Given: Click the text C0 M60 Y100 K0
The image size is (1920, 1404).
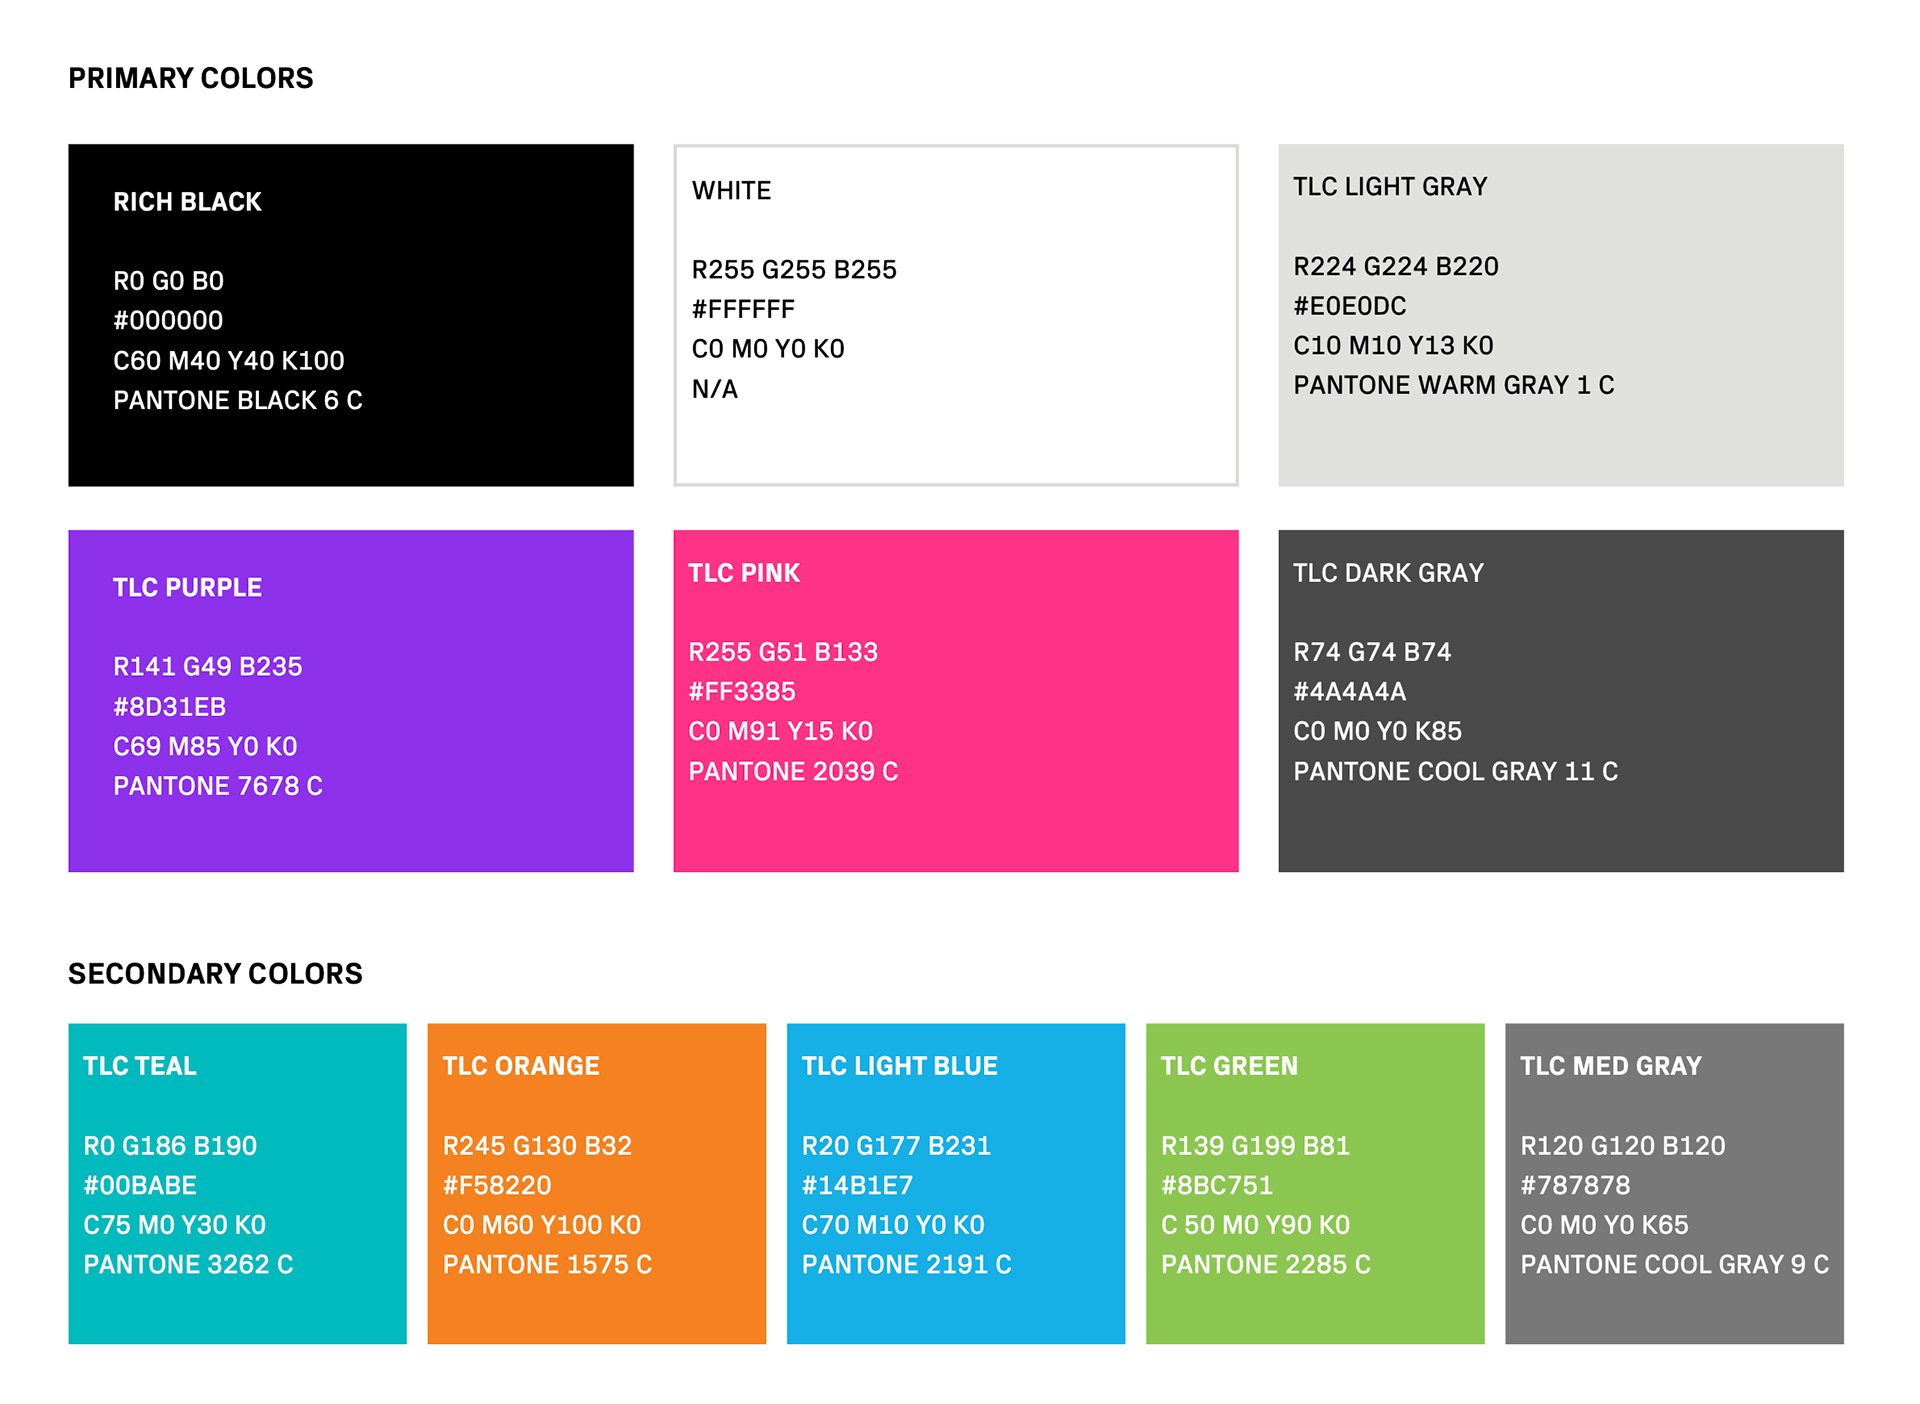Looking at the screenshot, I should point(542,1225).
